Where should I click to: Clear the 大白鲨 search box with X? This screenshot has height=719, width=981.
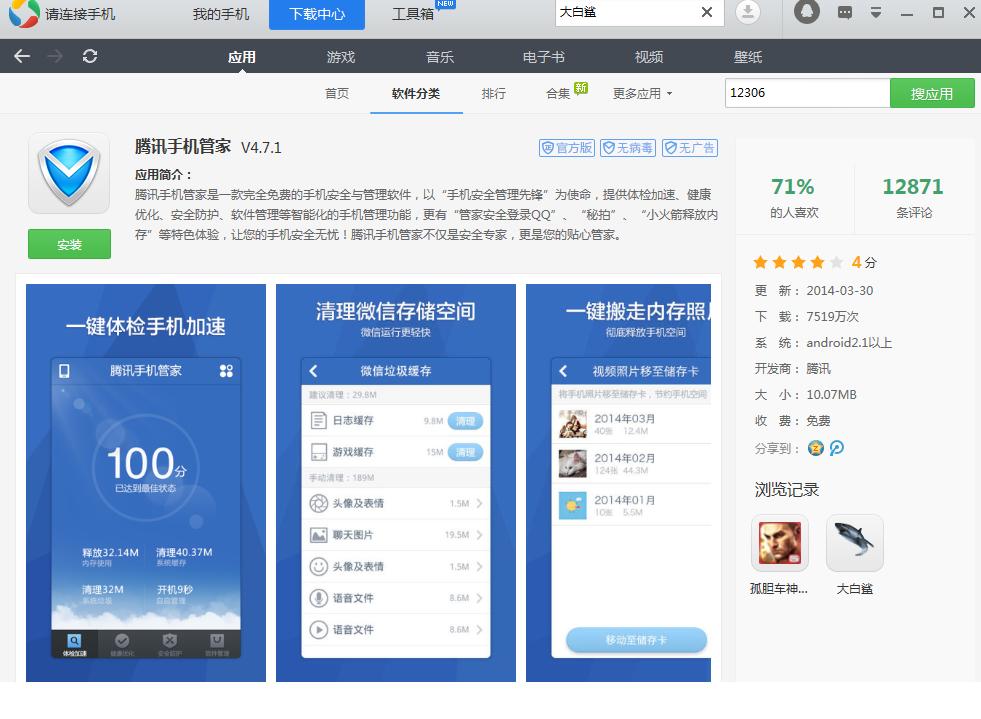(x=707, y=12)
